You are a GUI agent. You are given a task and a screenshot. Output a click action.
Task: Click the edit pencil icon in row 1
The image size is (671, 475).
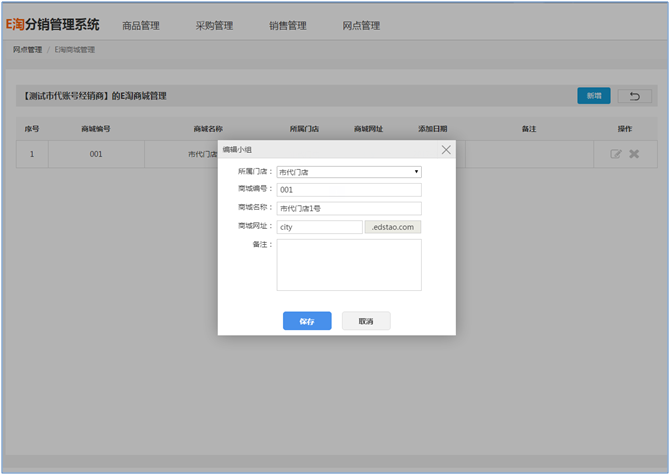(x=615, y=154)
